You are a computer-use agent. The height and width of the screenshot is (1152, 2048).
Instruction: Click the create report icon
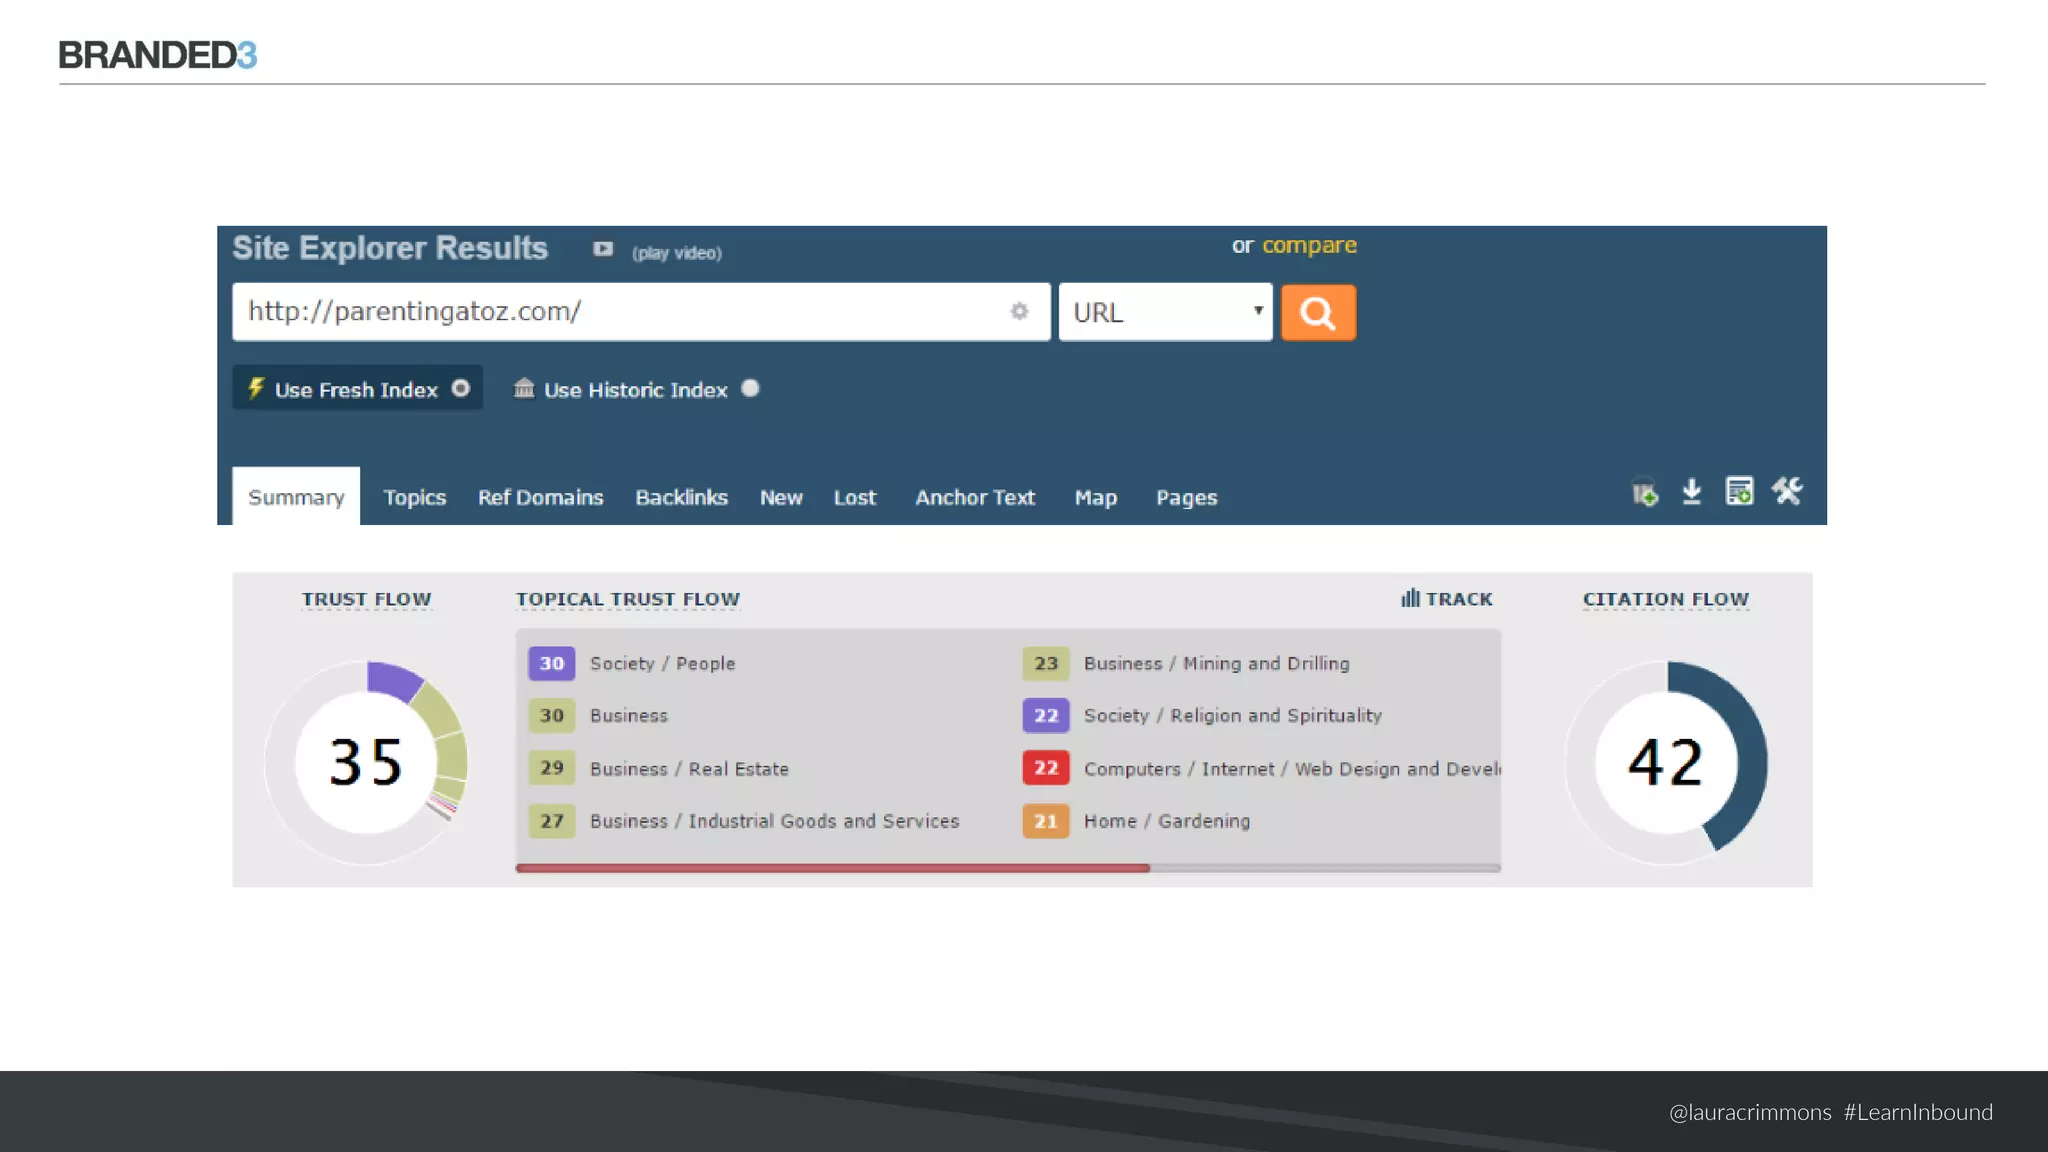click(1739, 491)
